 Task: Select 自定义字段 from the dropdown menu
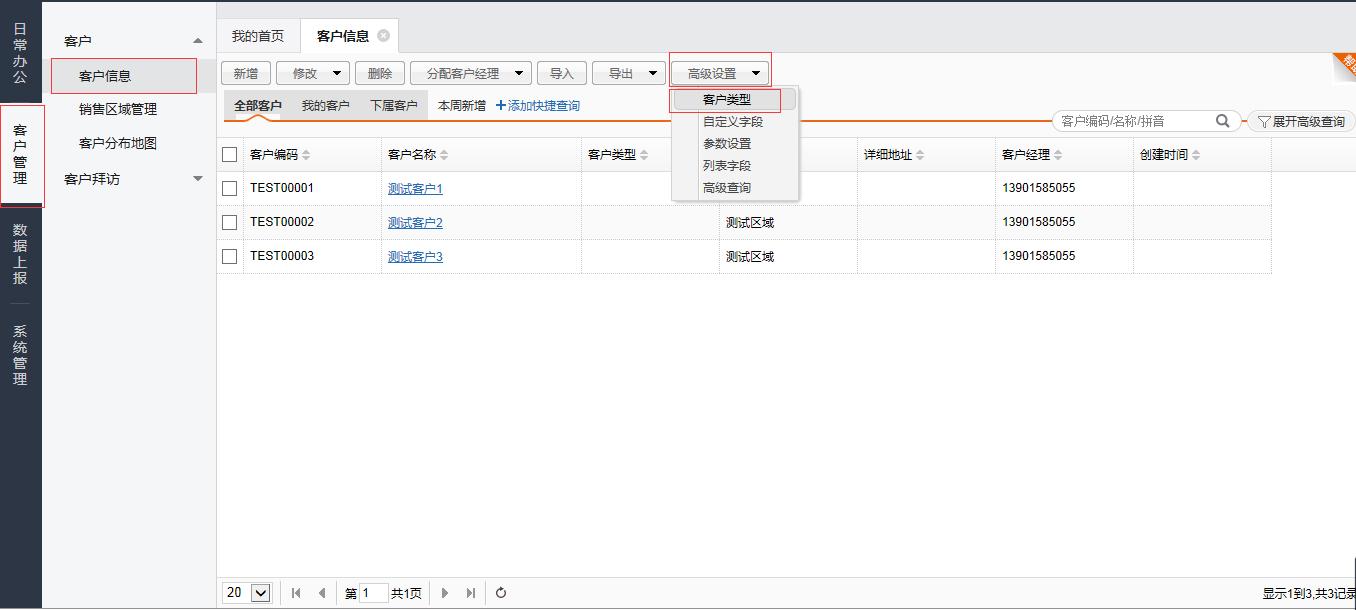click(x=732, y=122)
